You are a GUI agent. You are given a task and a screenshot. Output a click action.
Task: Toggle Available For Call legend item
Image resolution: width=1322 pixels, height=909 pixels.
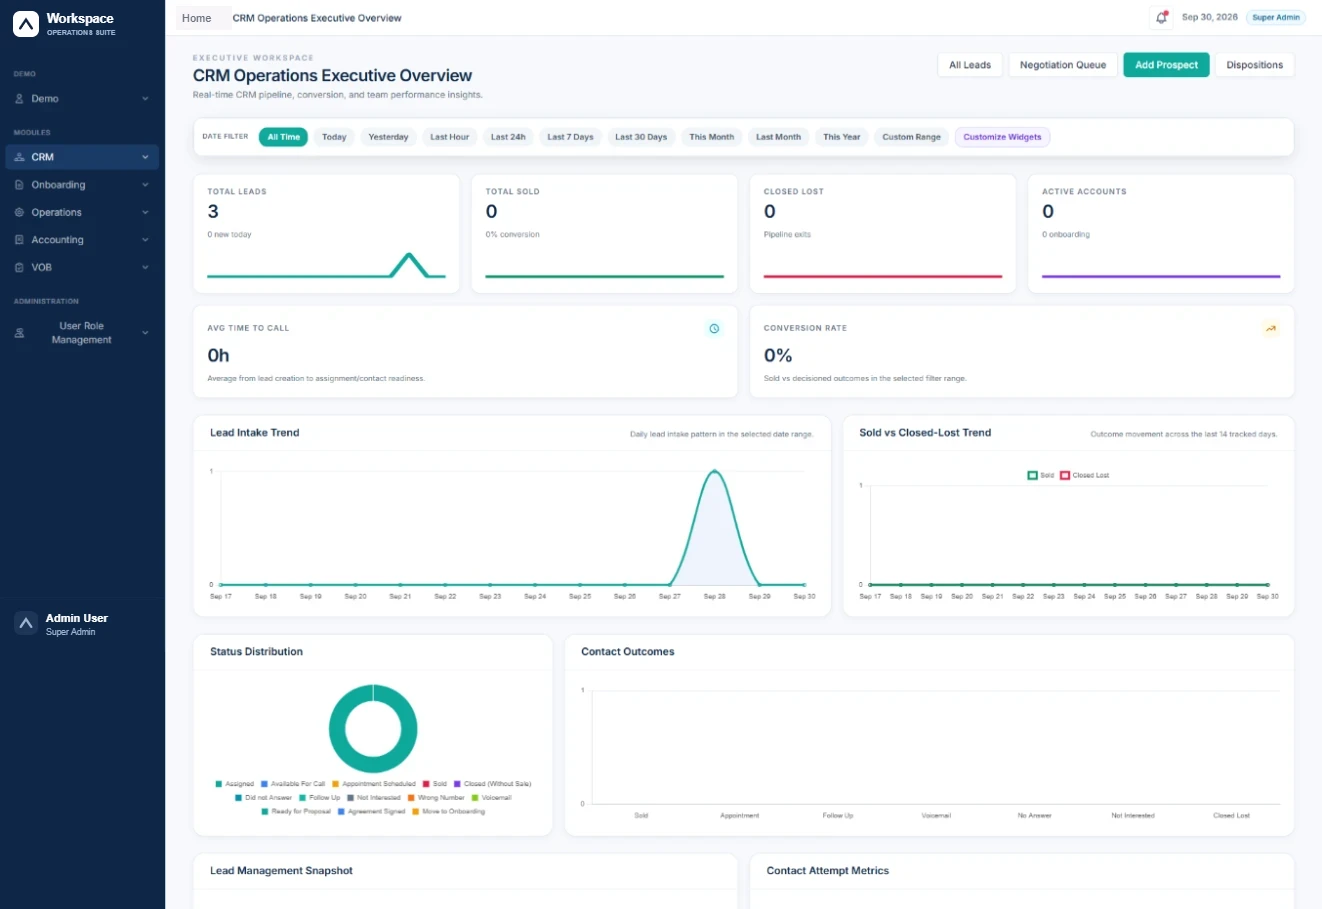pyautogui.click(x=293, y=784)
